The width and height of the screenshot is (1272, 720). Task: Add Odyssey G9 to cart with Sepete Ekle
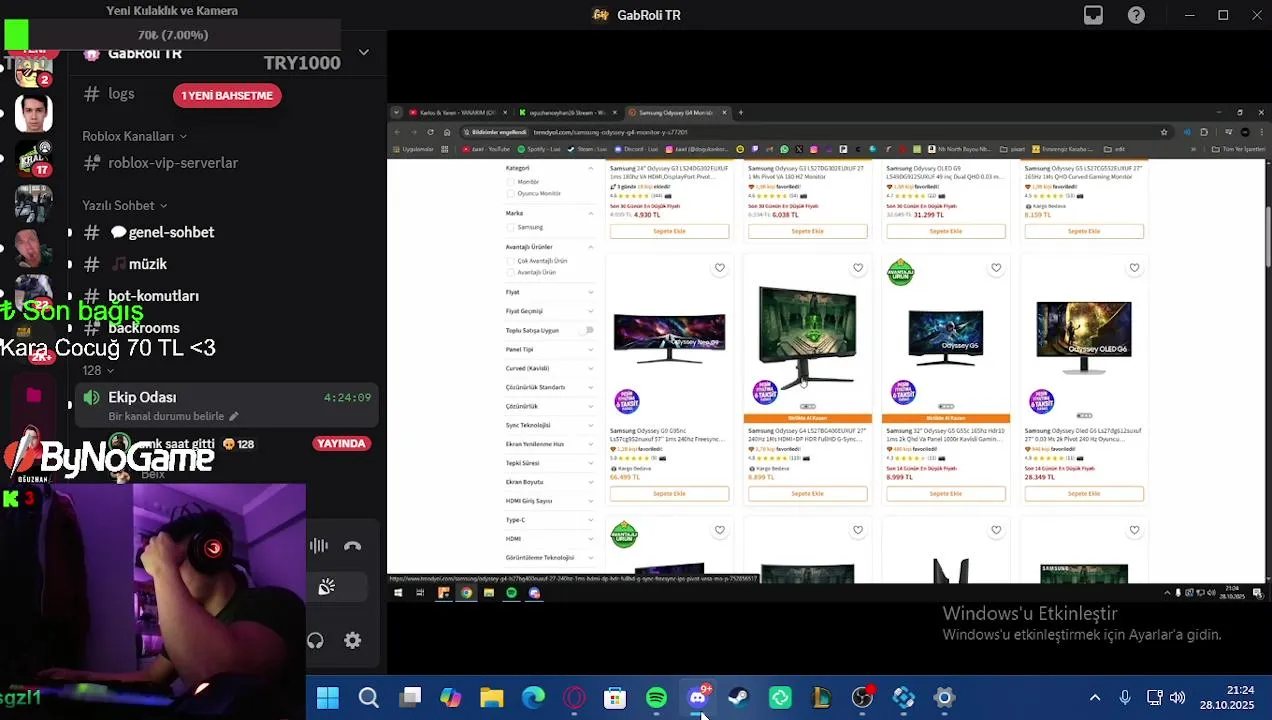tap(669, 493)
